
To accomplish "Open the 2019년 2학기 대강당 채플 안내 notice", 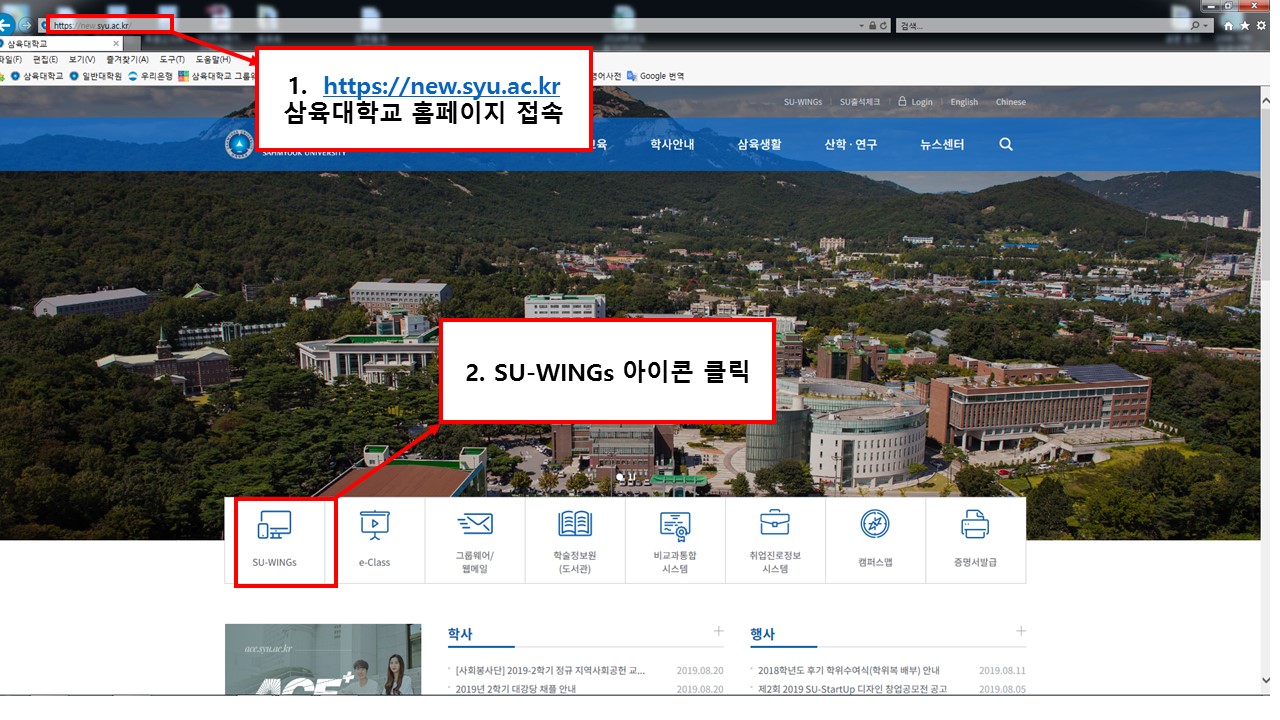I will pyautogui.click(x=515, y=689).
